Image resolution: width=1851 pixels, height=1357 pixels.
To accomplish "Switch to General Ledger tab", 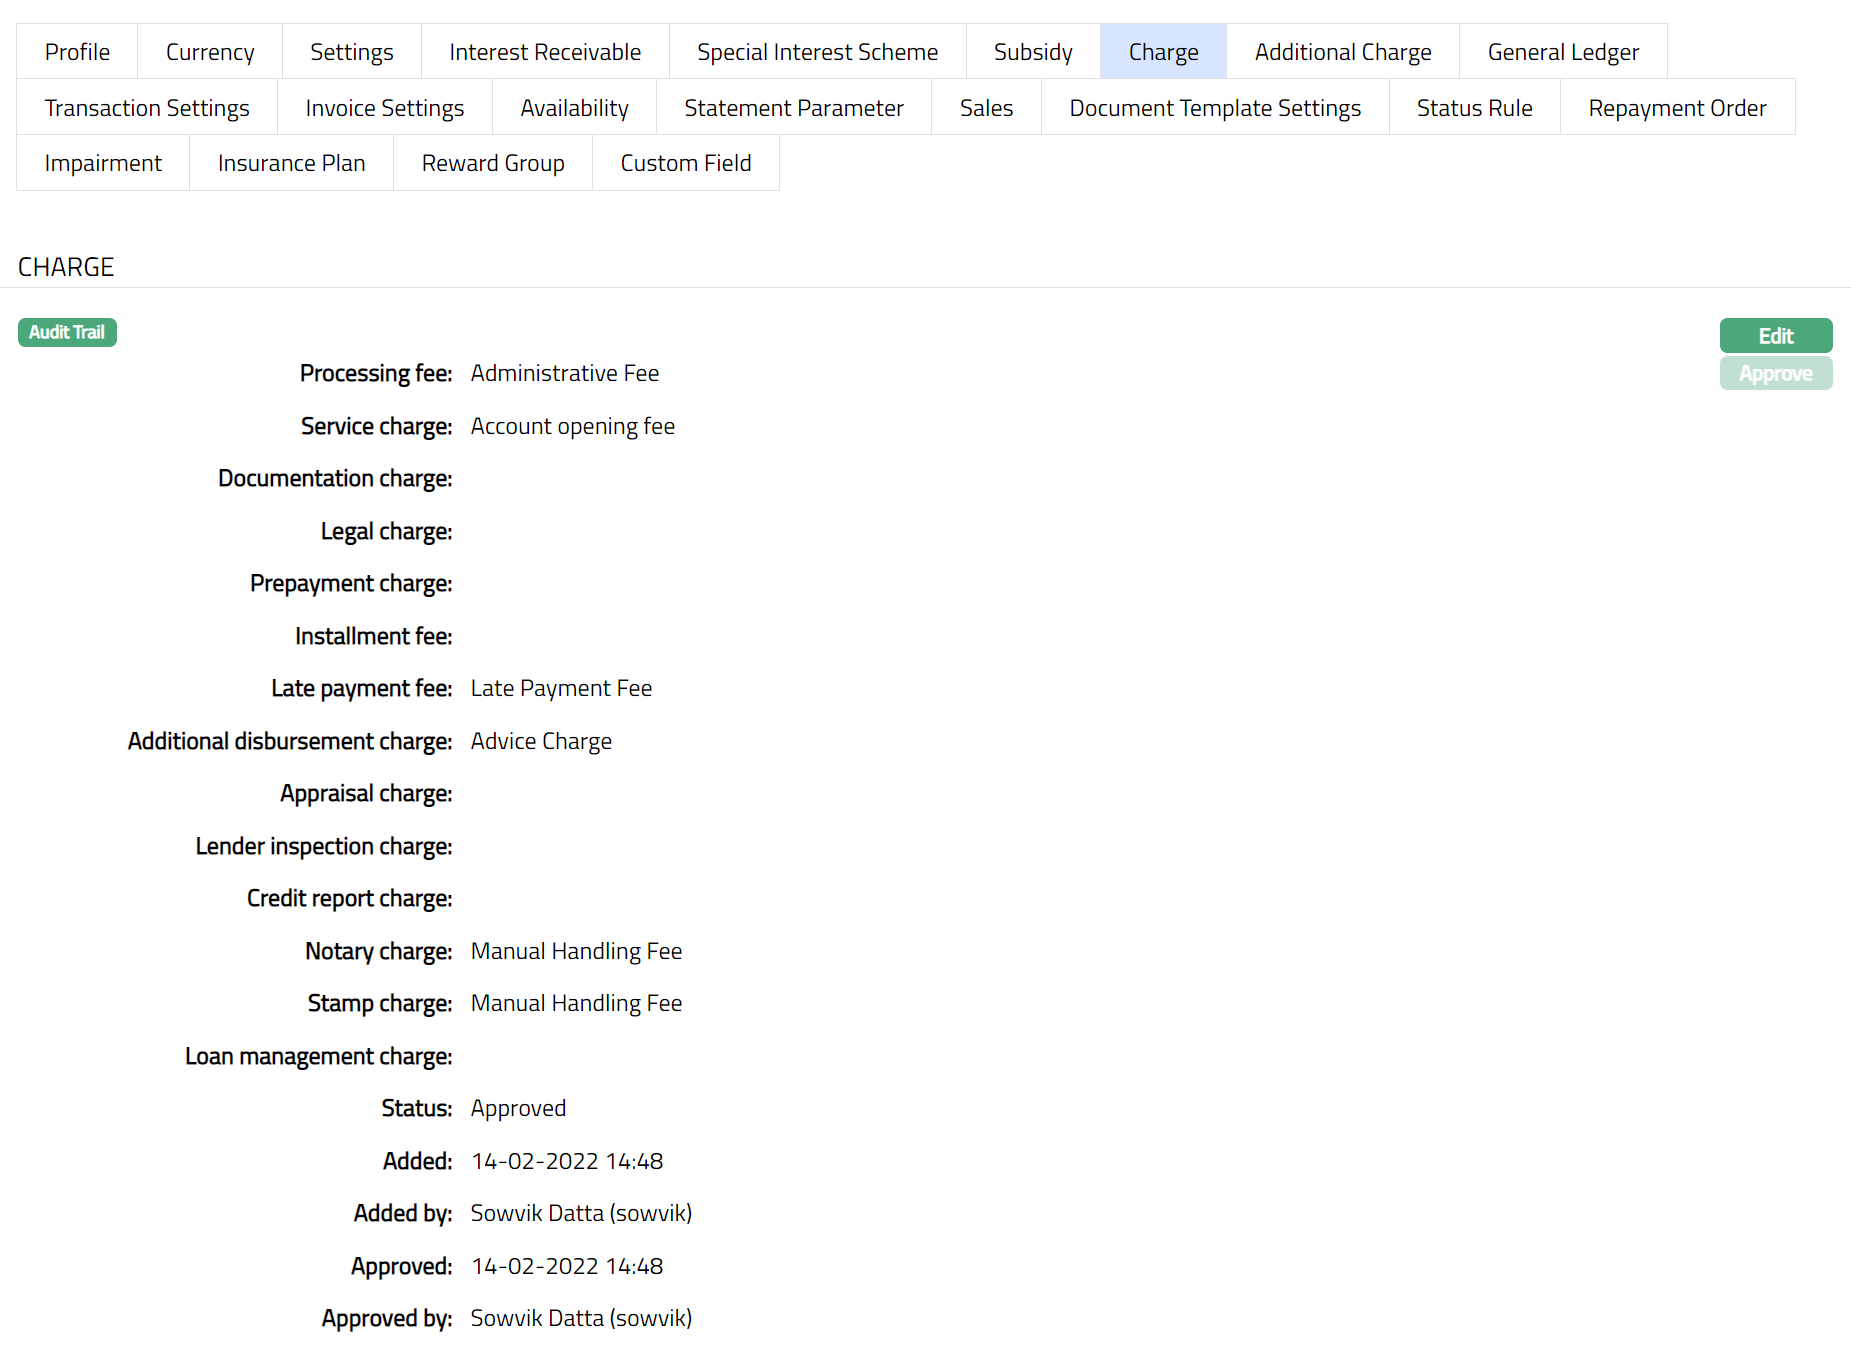I will click(x=1562, y=52).
